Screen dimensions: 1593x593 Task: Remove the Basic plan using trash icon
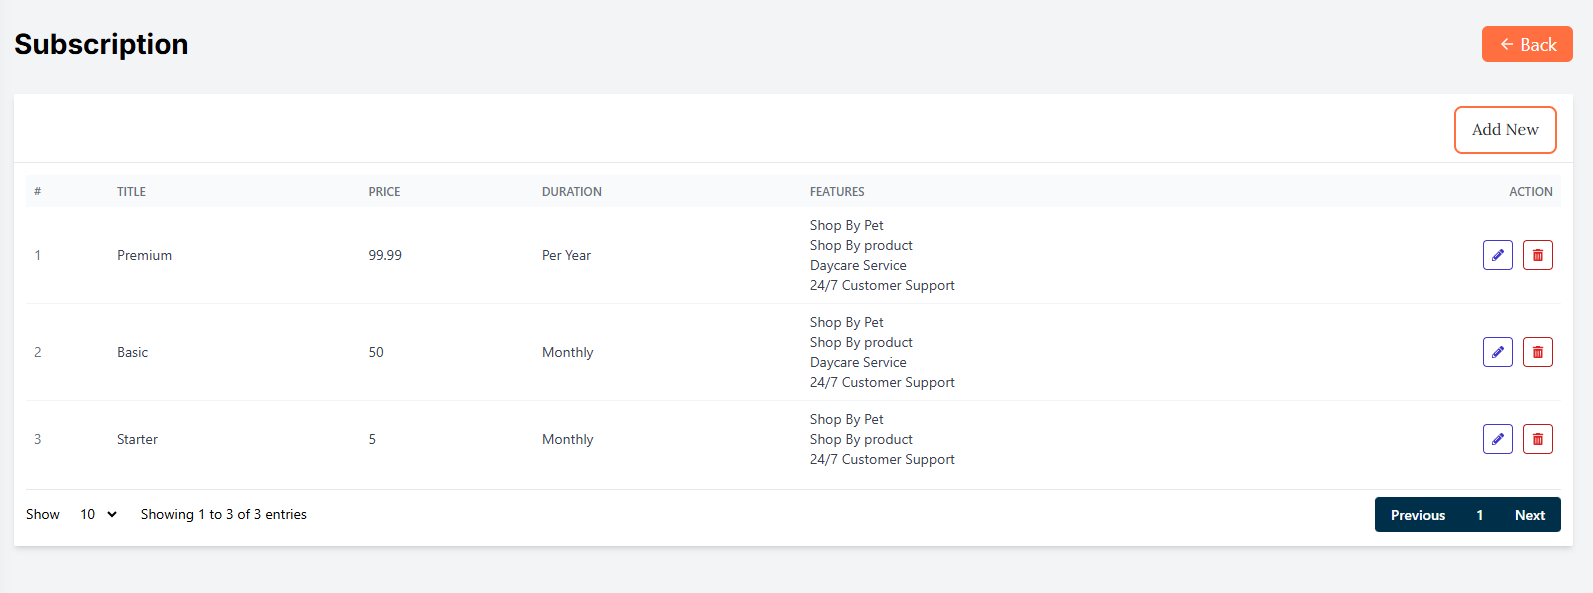tap(1537, 352)
